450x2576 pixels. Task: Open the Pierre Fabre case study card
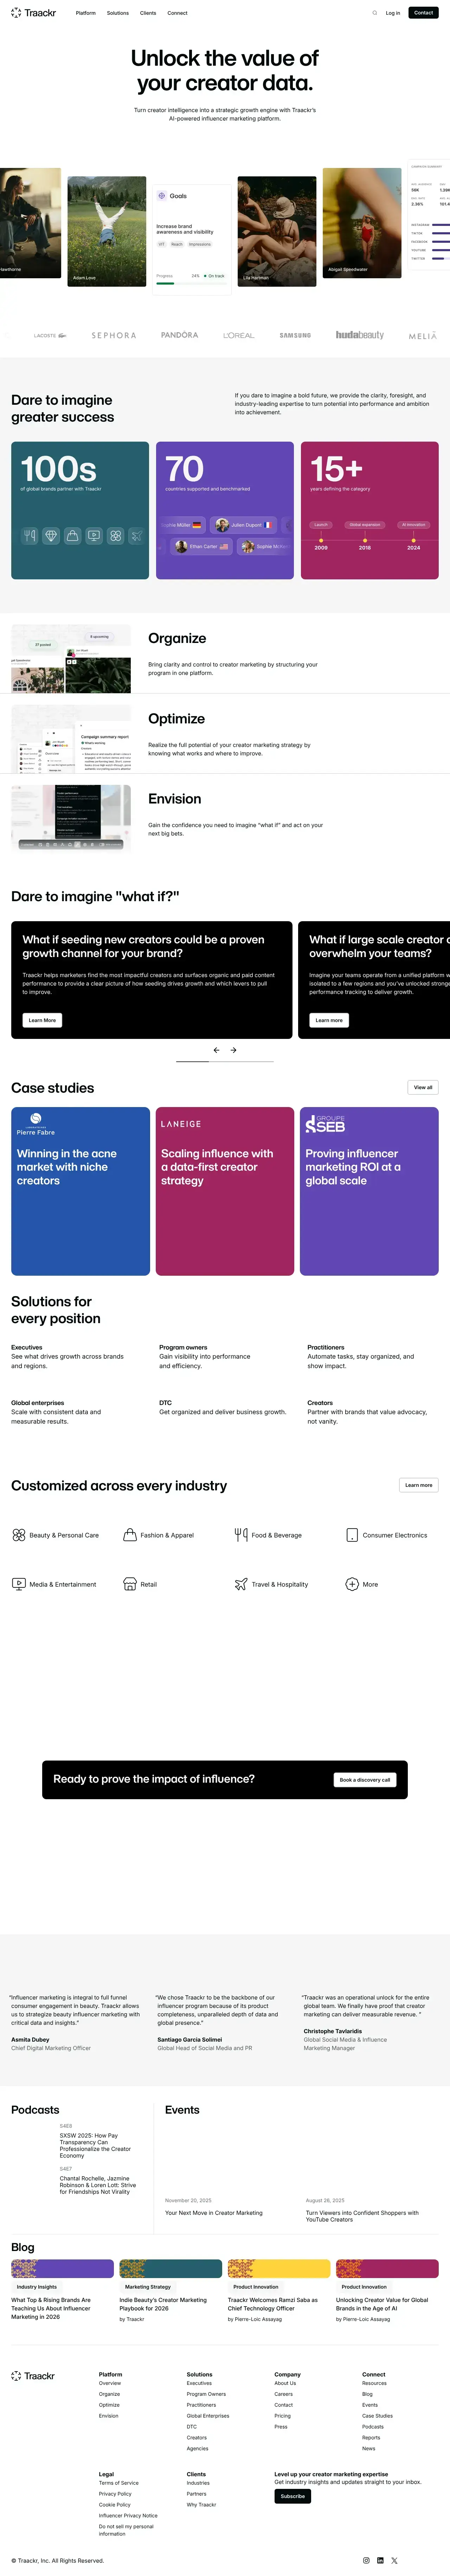coord(80,1190)
